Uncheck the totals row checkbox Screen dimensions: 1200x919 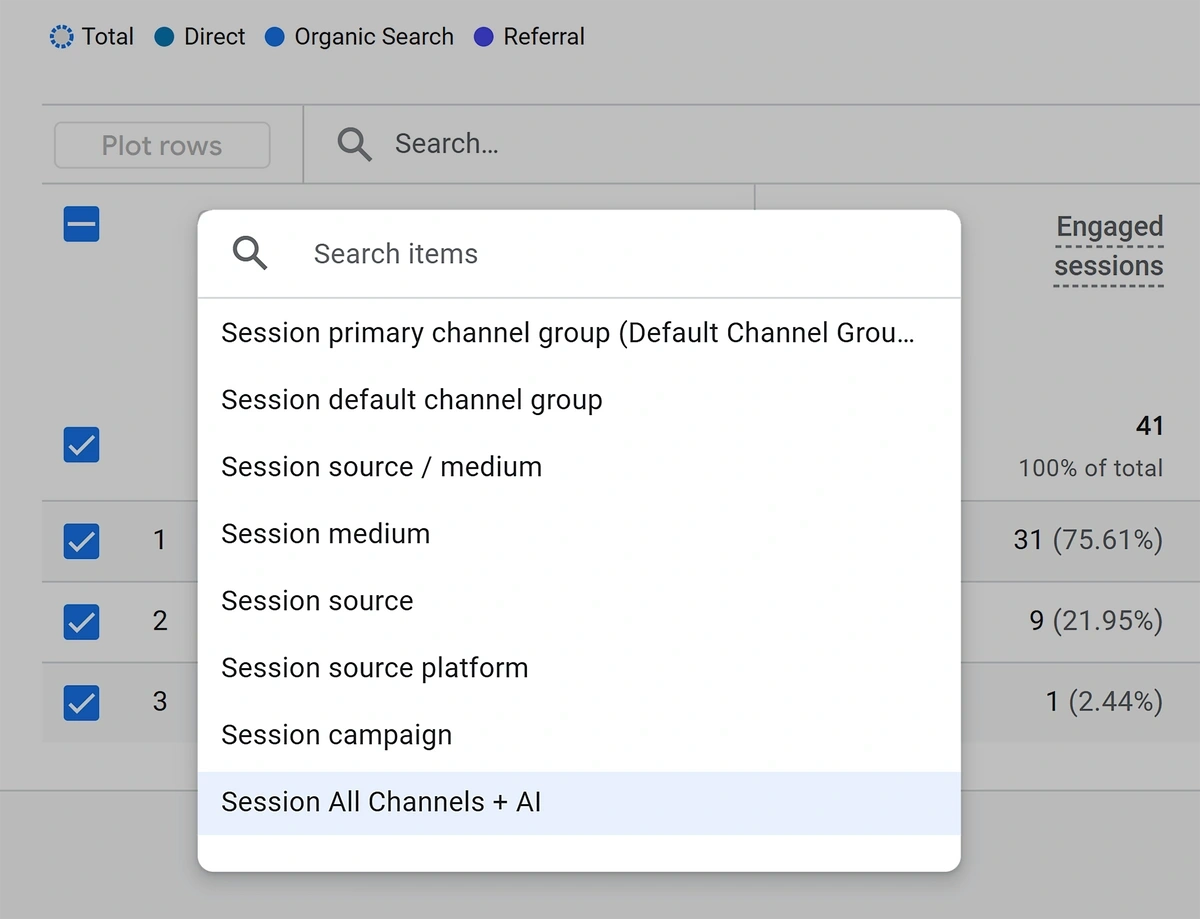[x=81, y=444]
